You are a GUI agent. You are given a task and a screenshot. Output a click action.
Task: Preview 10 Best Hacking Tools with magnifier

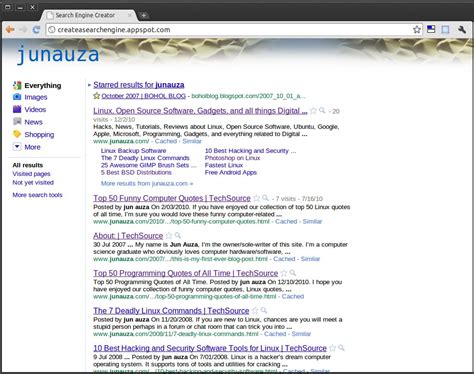click(x=341, y=348)
